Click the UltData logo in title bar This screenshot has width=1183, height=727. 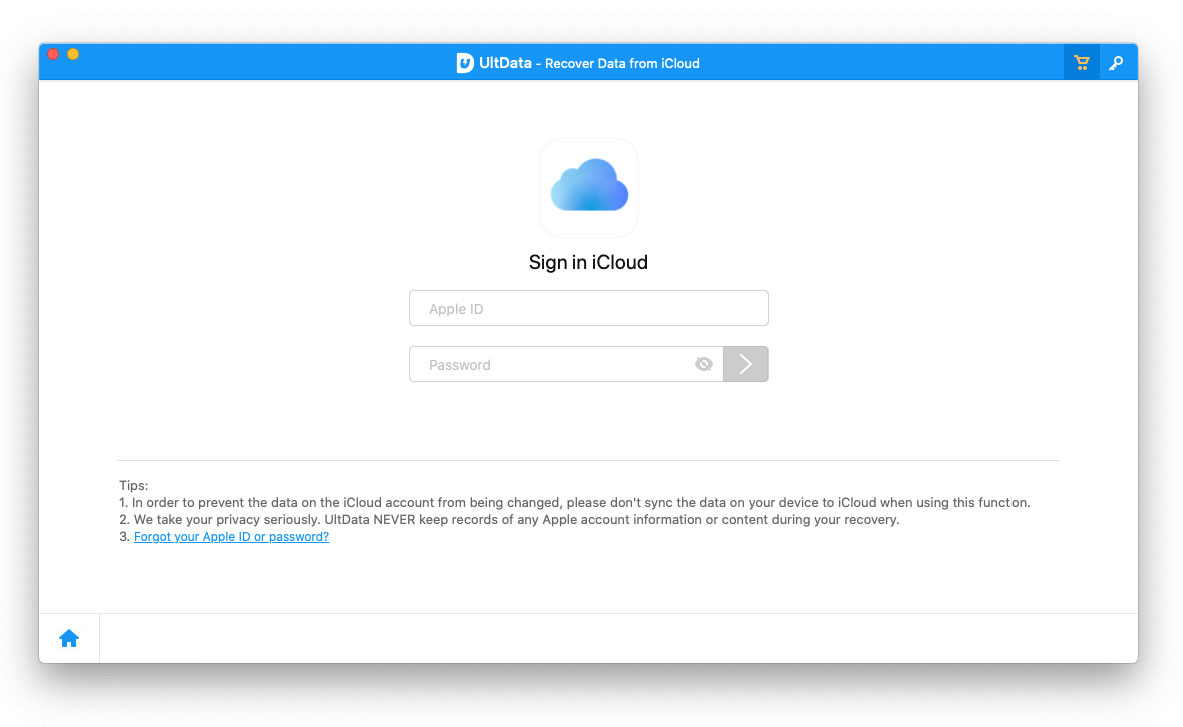[465, 63]
